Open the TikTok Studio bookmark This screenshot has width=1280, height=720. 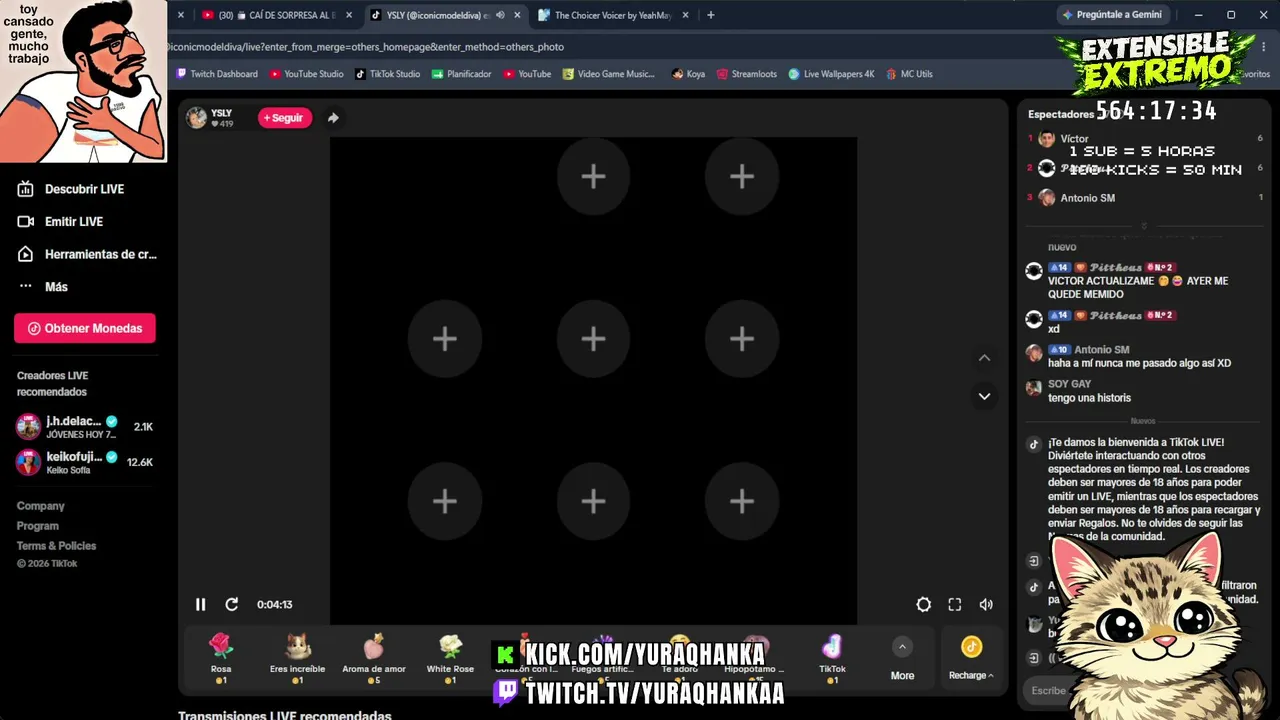click(388, 74)
